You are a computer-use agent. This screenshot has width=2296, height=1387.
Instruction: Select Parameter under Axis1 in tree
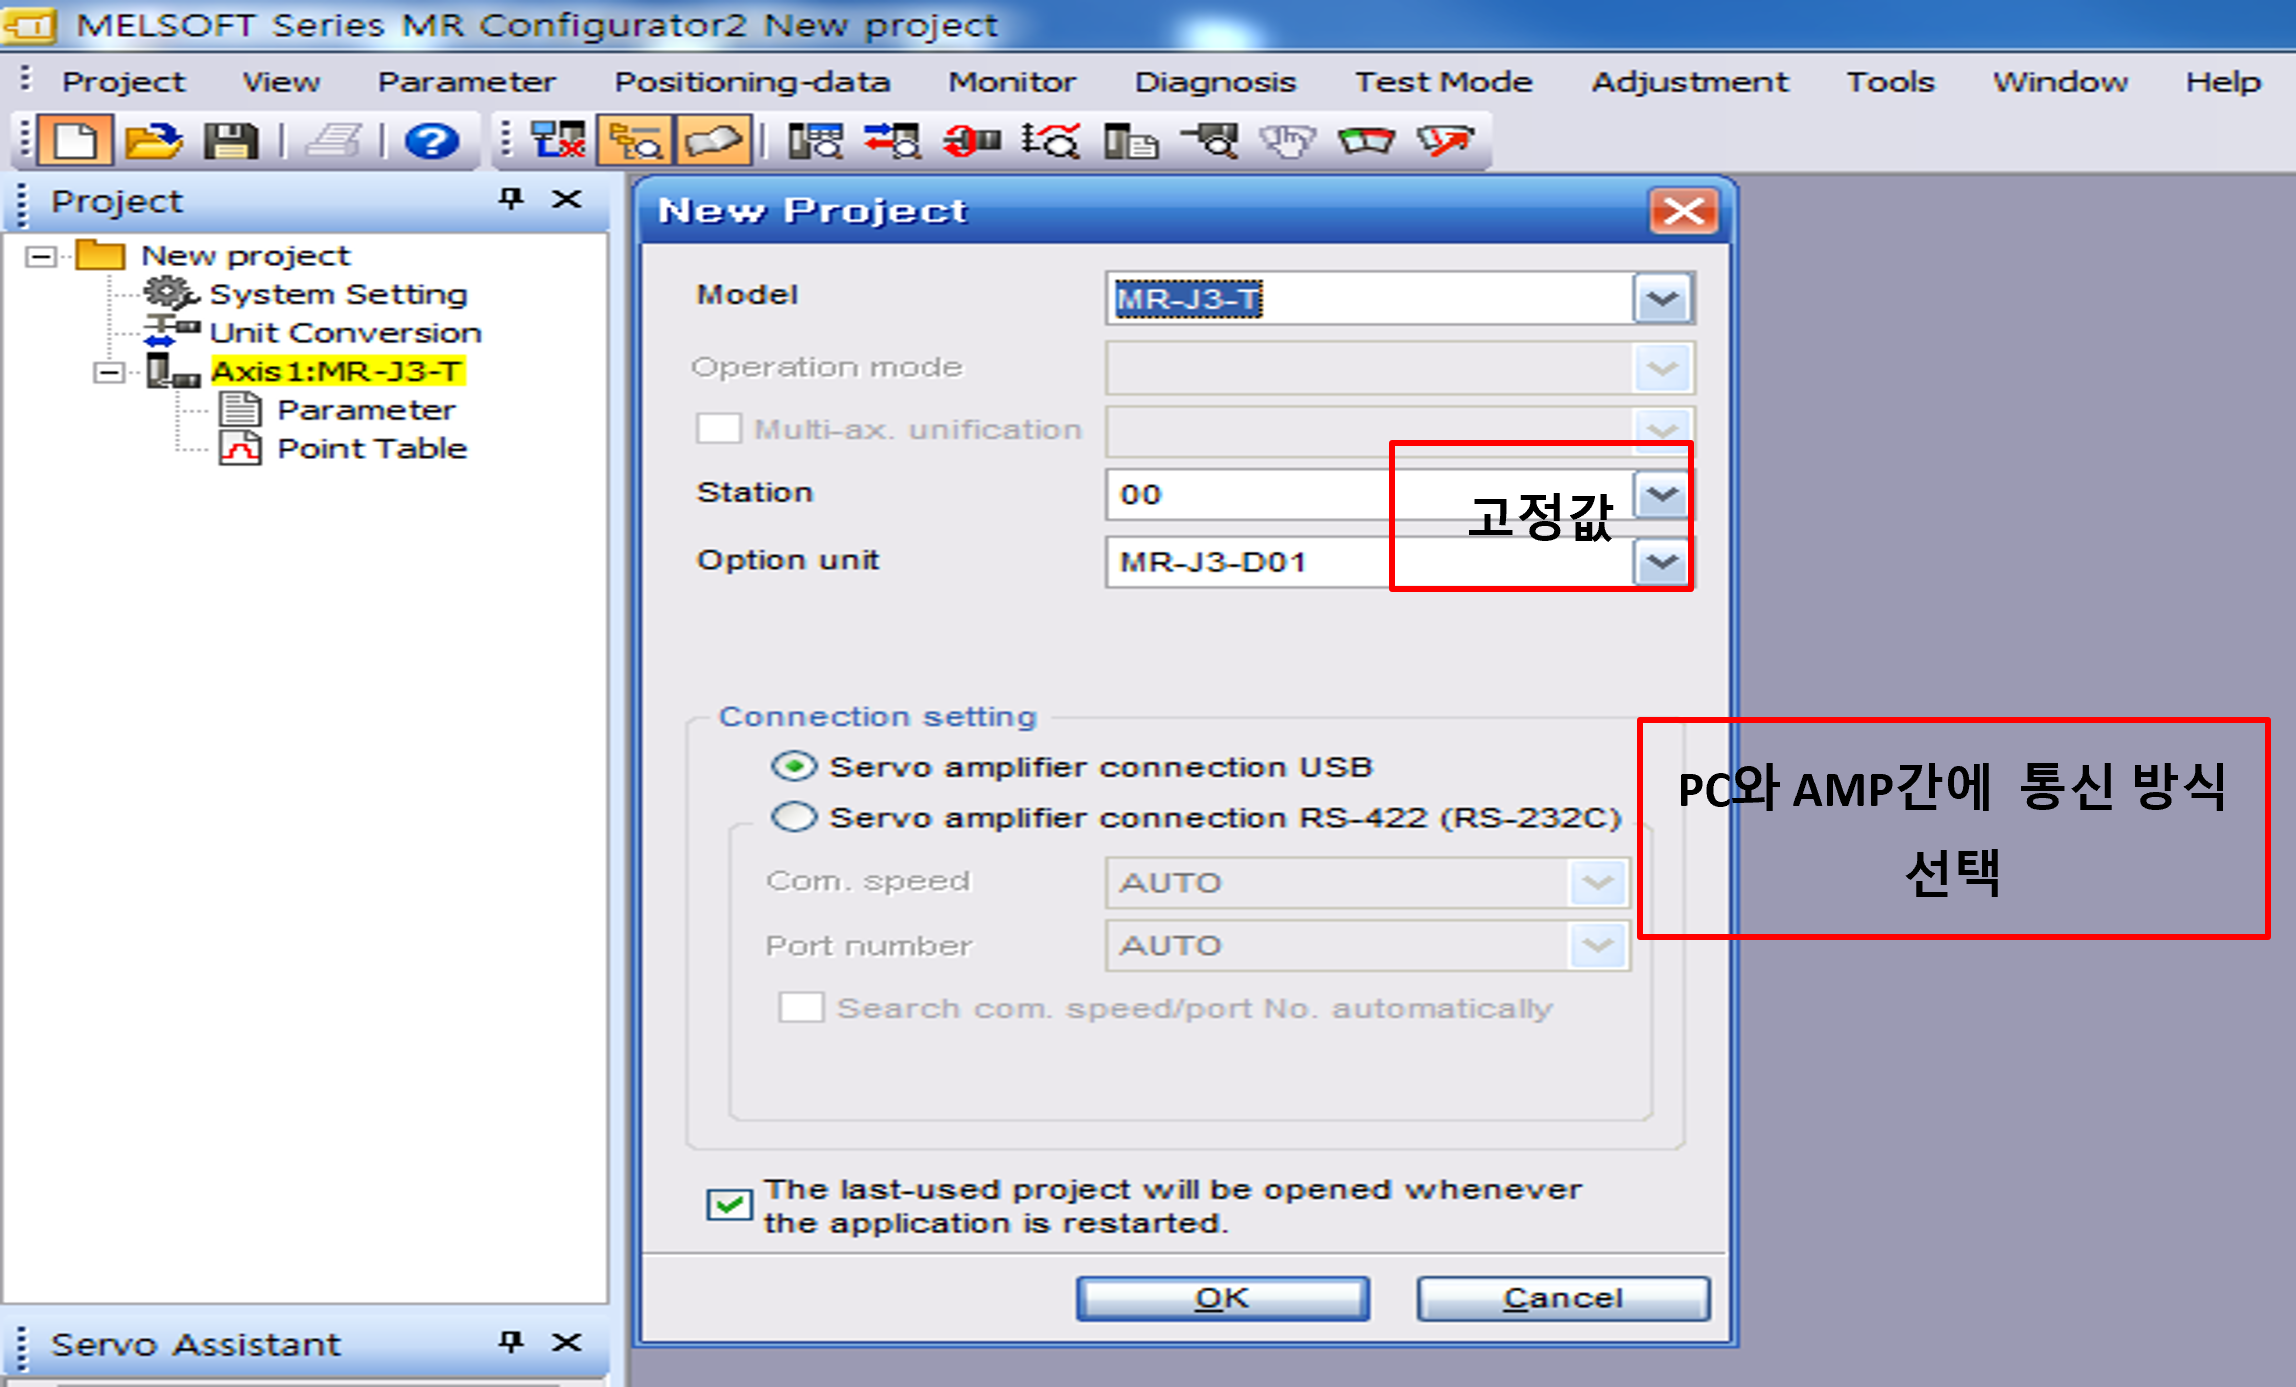[366, 410]
